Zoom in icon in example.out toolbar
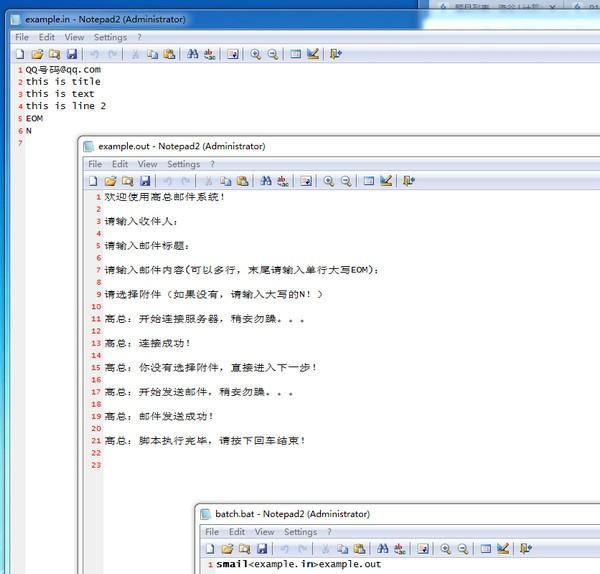 click(x=328, y=181)
